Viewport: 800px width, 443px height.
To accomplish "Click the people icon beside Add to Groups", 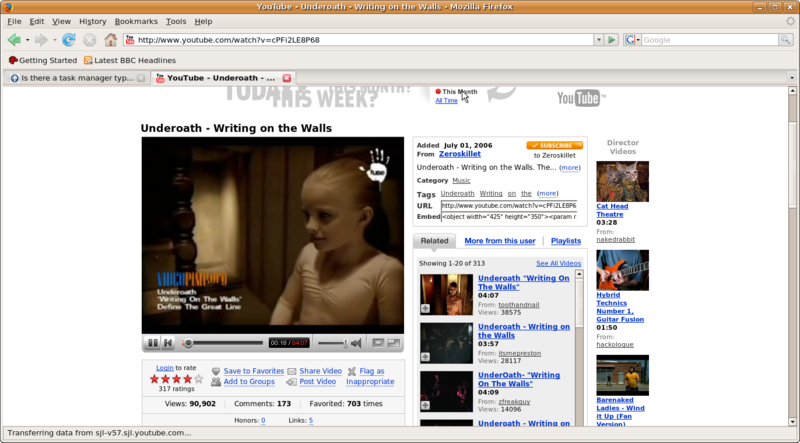I will [x=216, y=382].
